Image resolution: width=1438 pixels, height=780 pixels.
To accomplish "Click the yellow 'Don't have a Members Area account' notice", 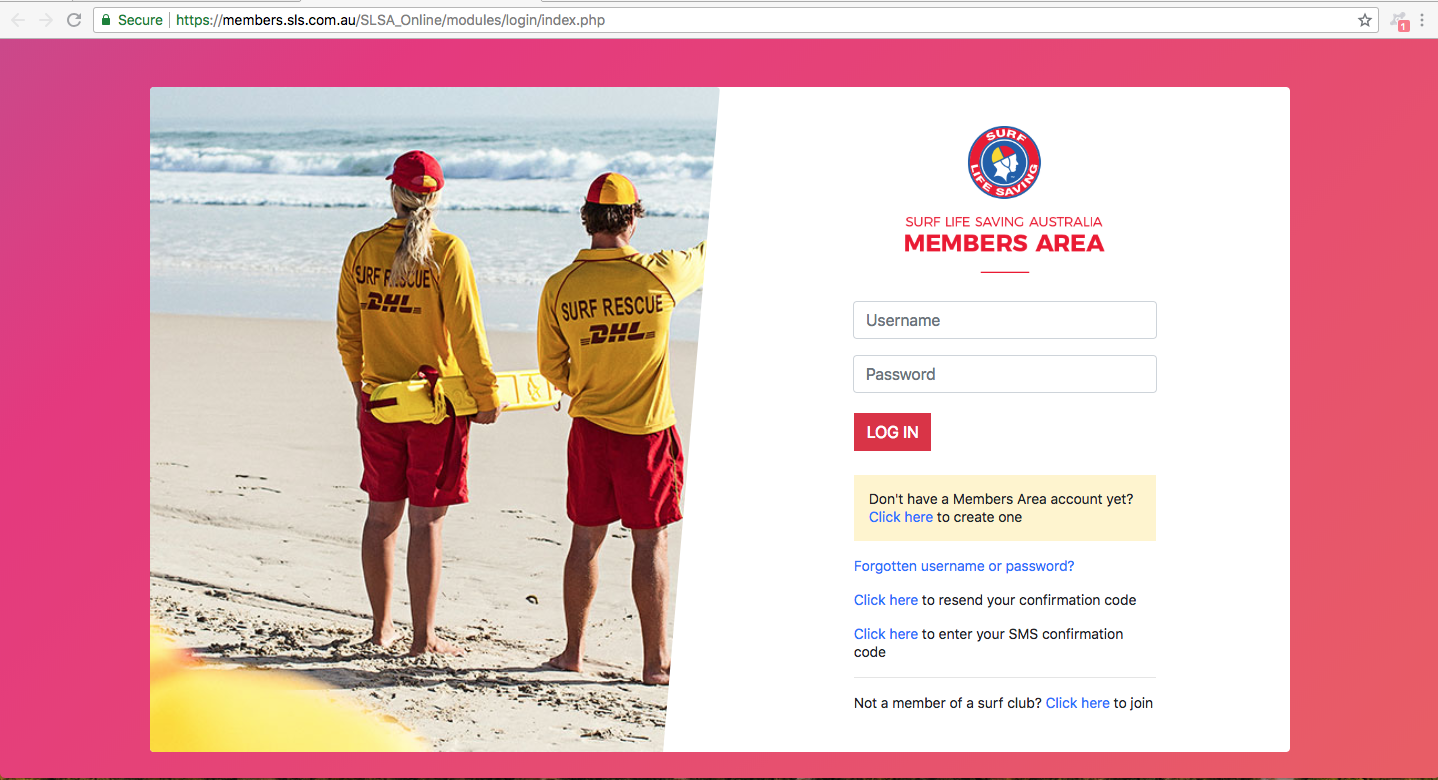I will point(1004,508).
